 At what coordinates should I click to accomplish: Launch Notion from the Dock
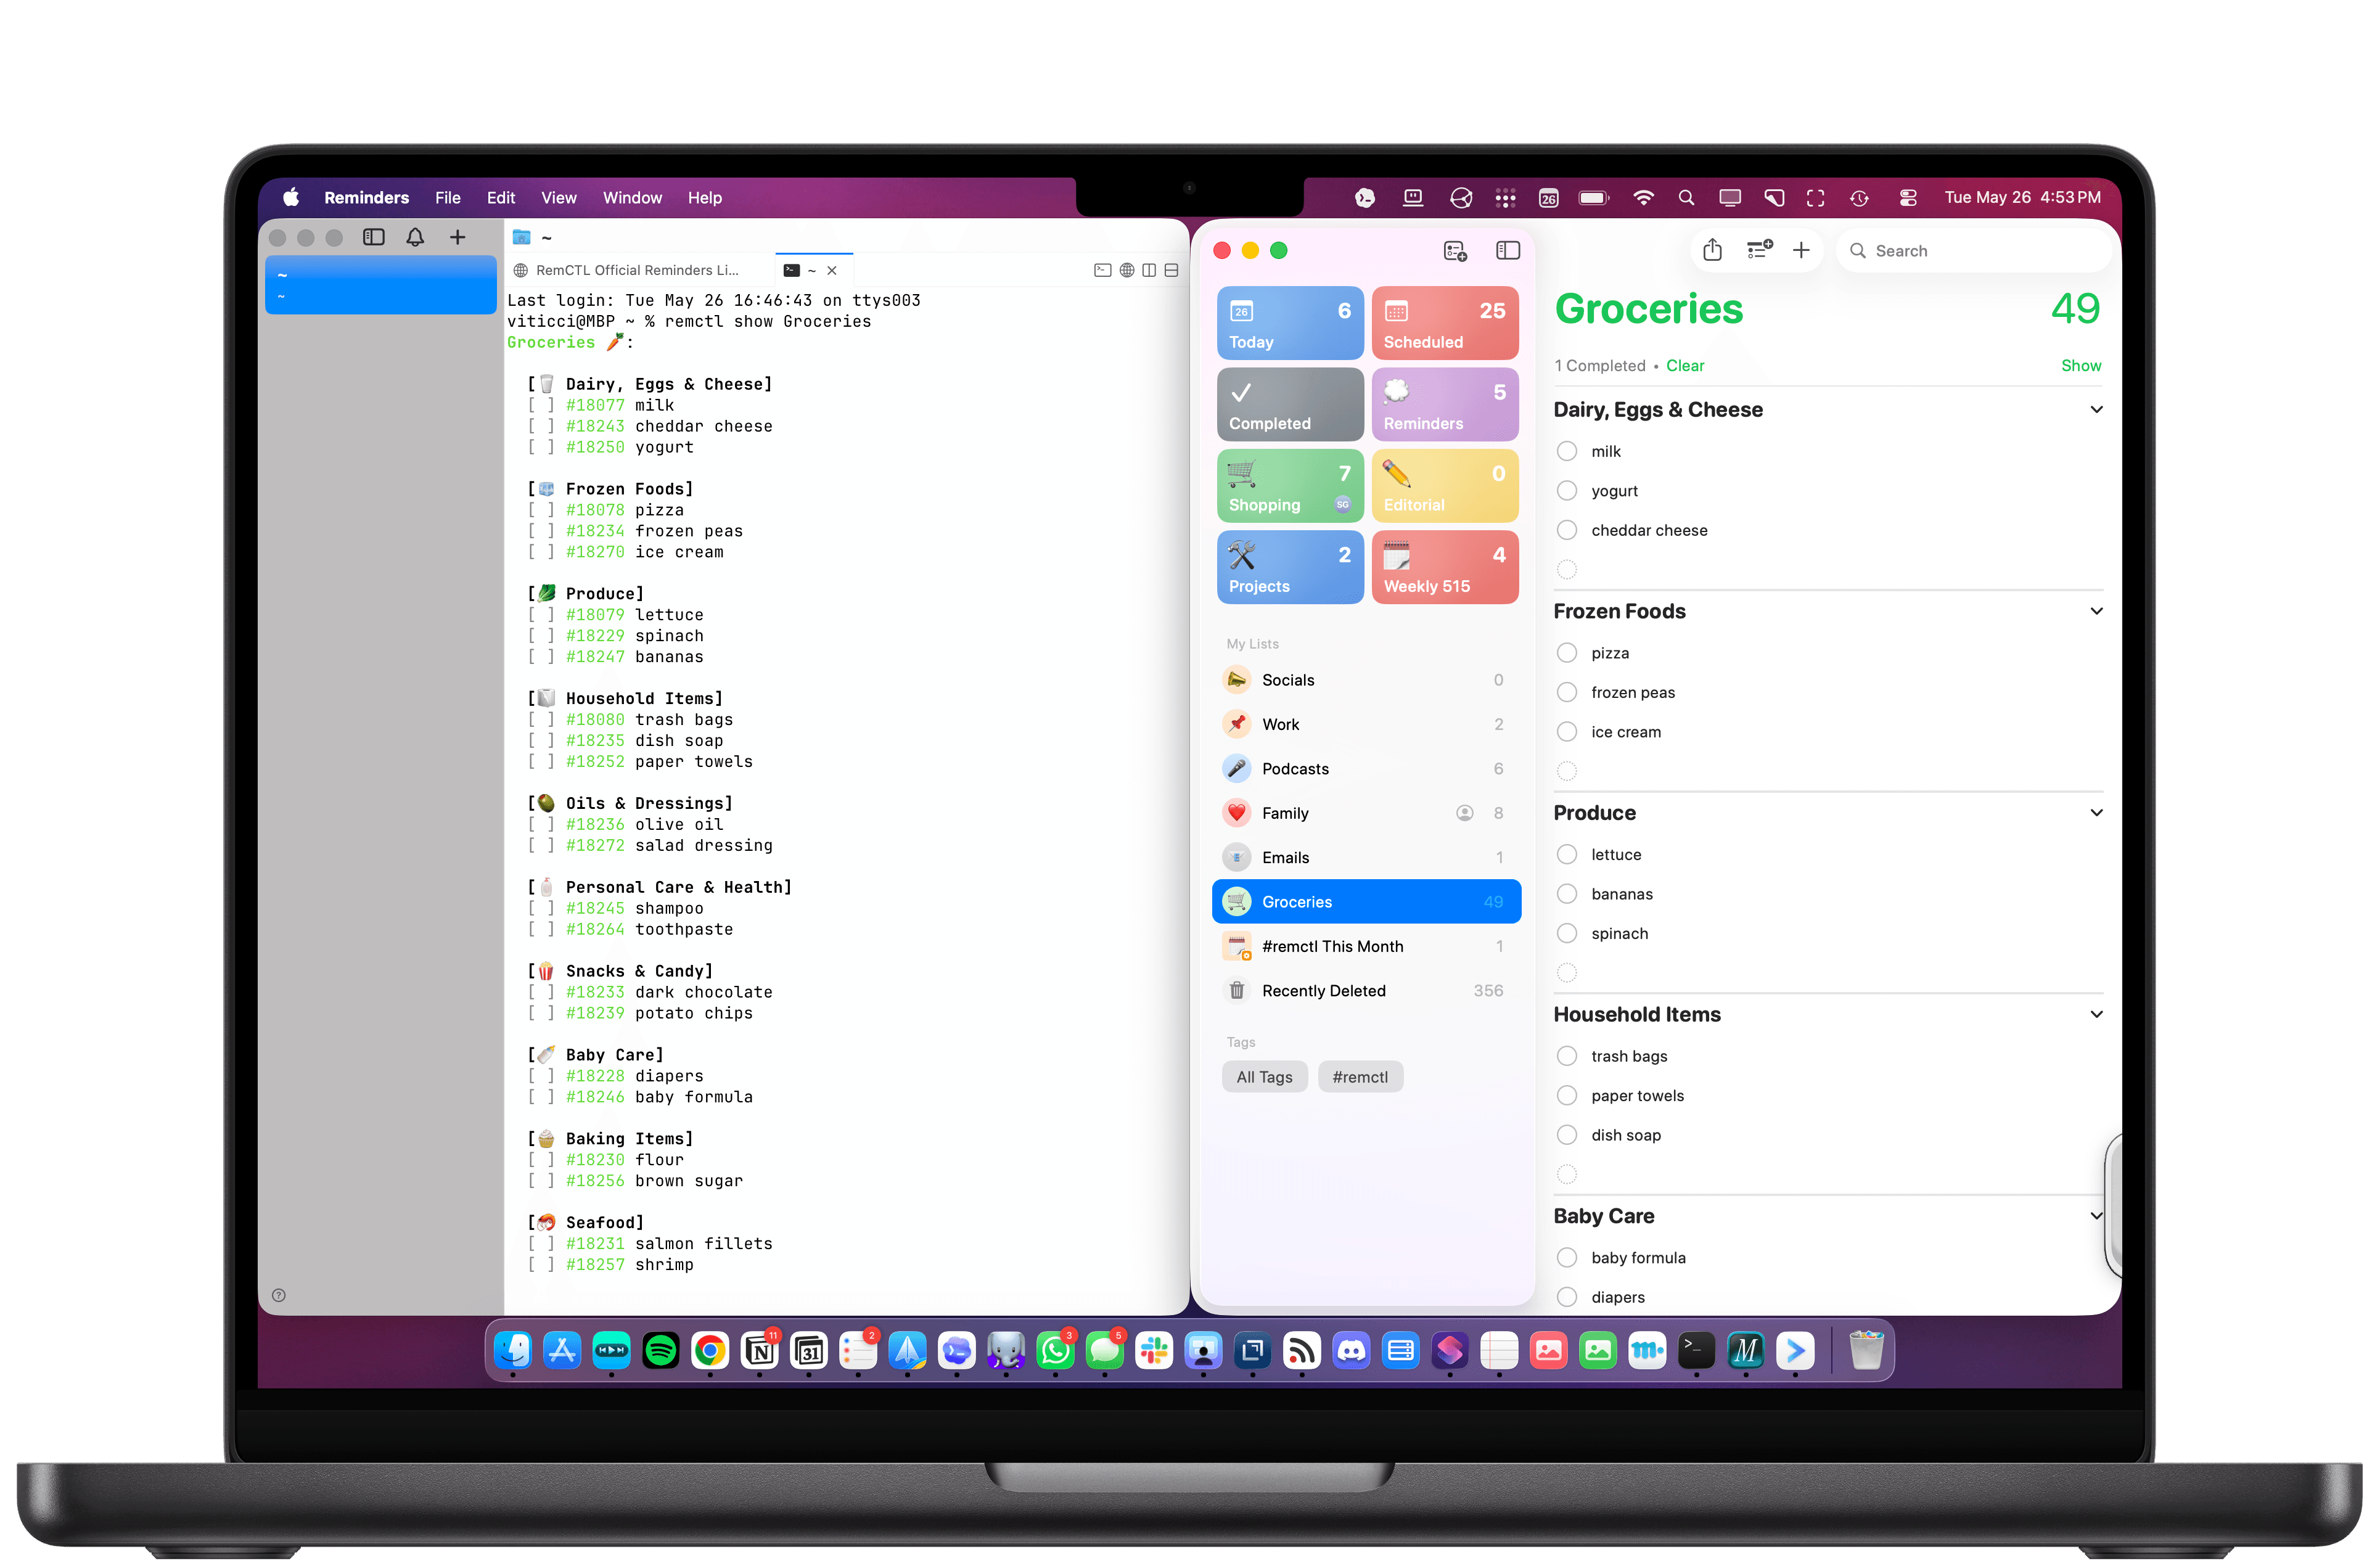point(759,1351)
